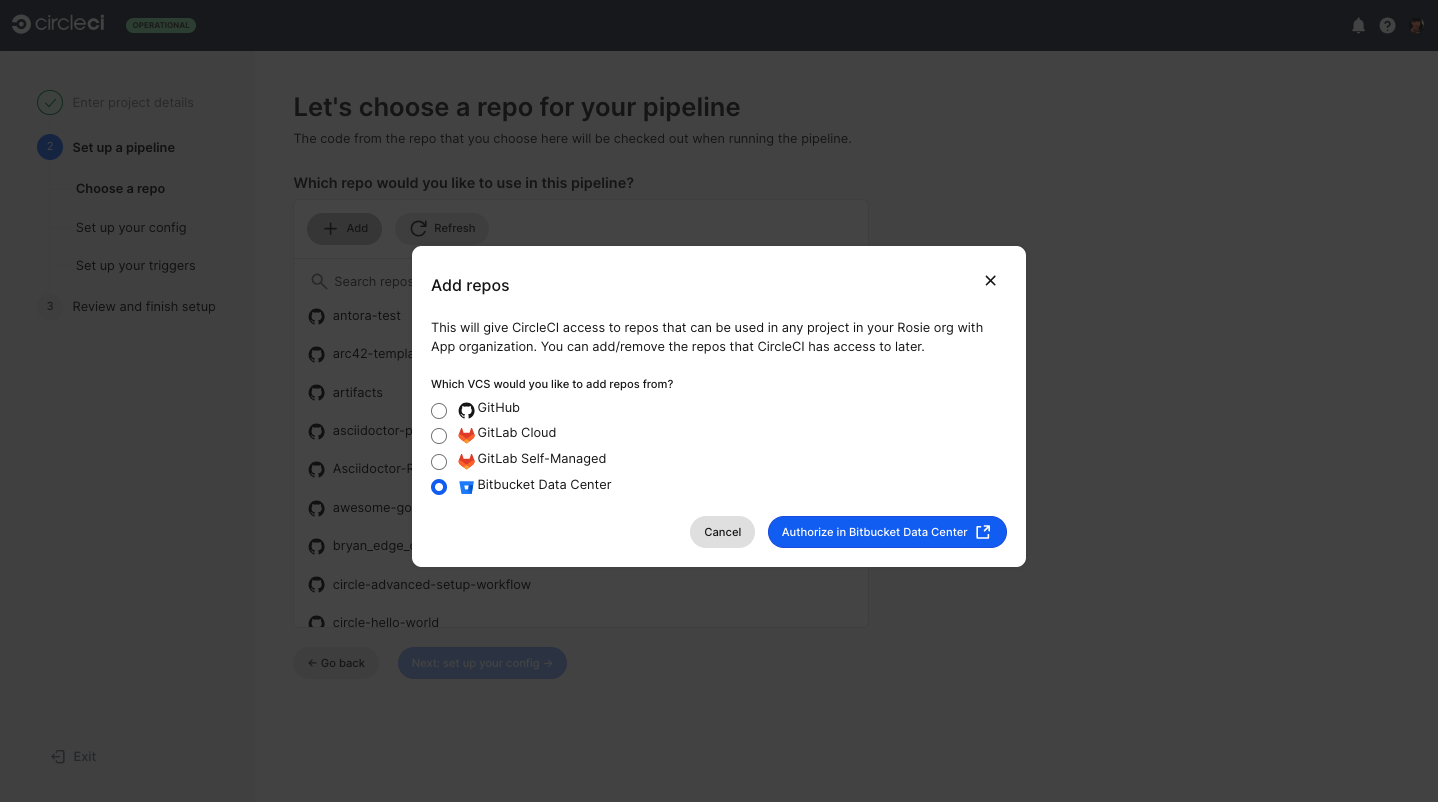This screenshot has height=802, width=1438.
Task: Open the help question mark icon
Action: click(1387, 26)
